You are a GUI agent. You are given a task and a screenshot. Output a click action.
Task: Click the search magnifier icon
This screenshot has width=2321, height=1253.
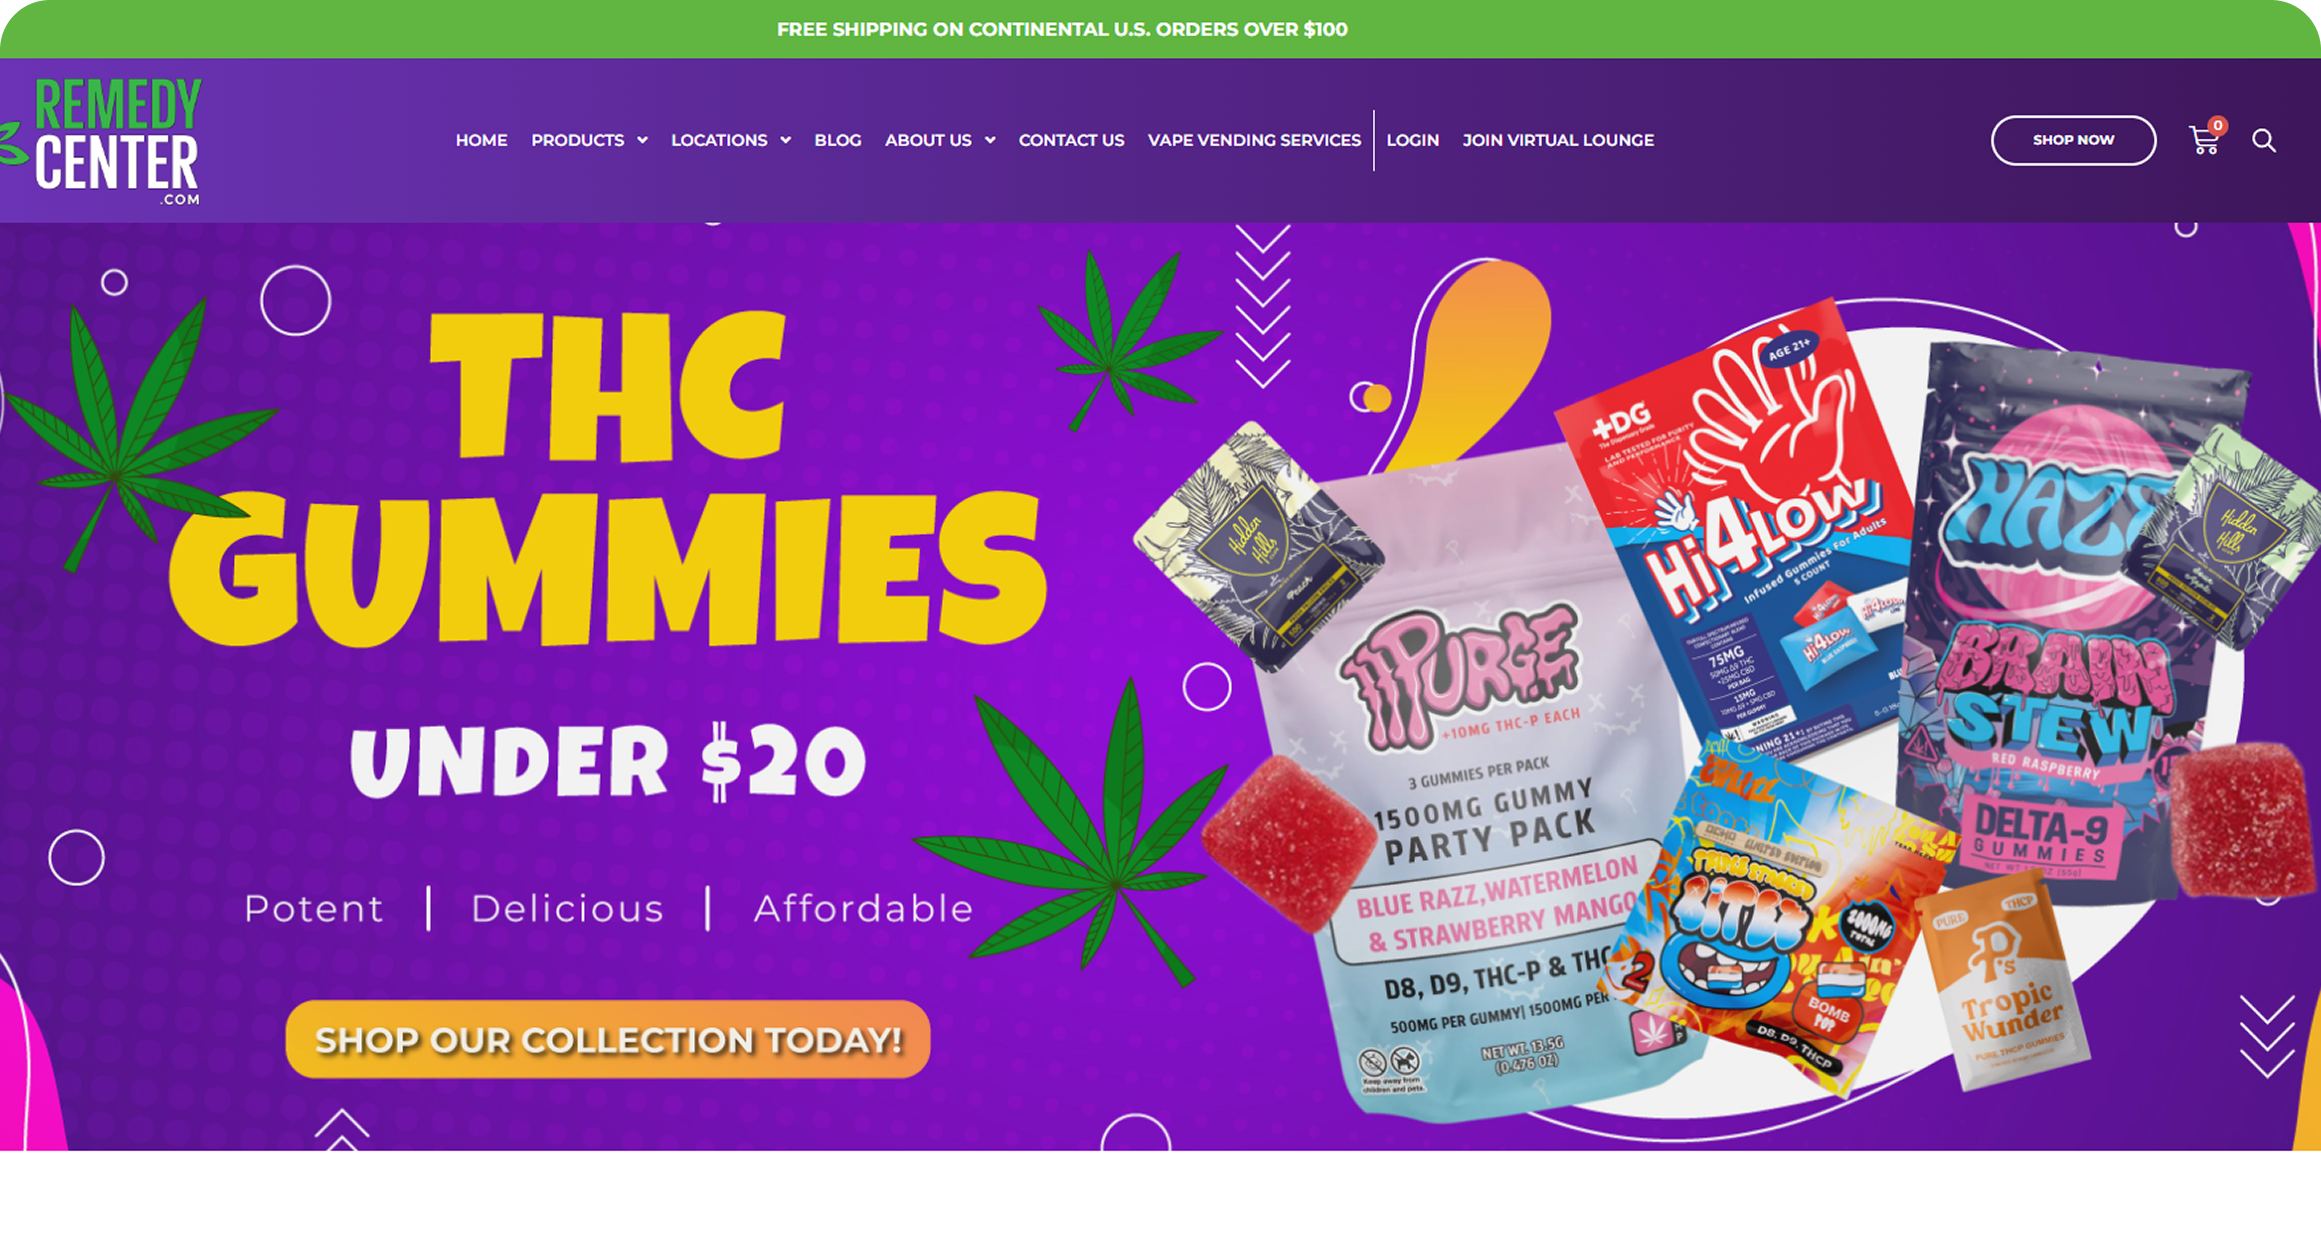2264,141
